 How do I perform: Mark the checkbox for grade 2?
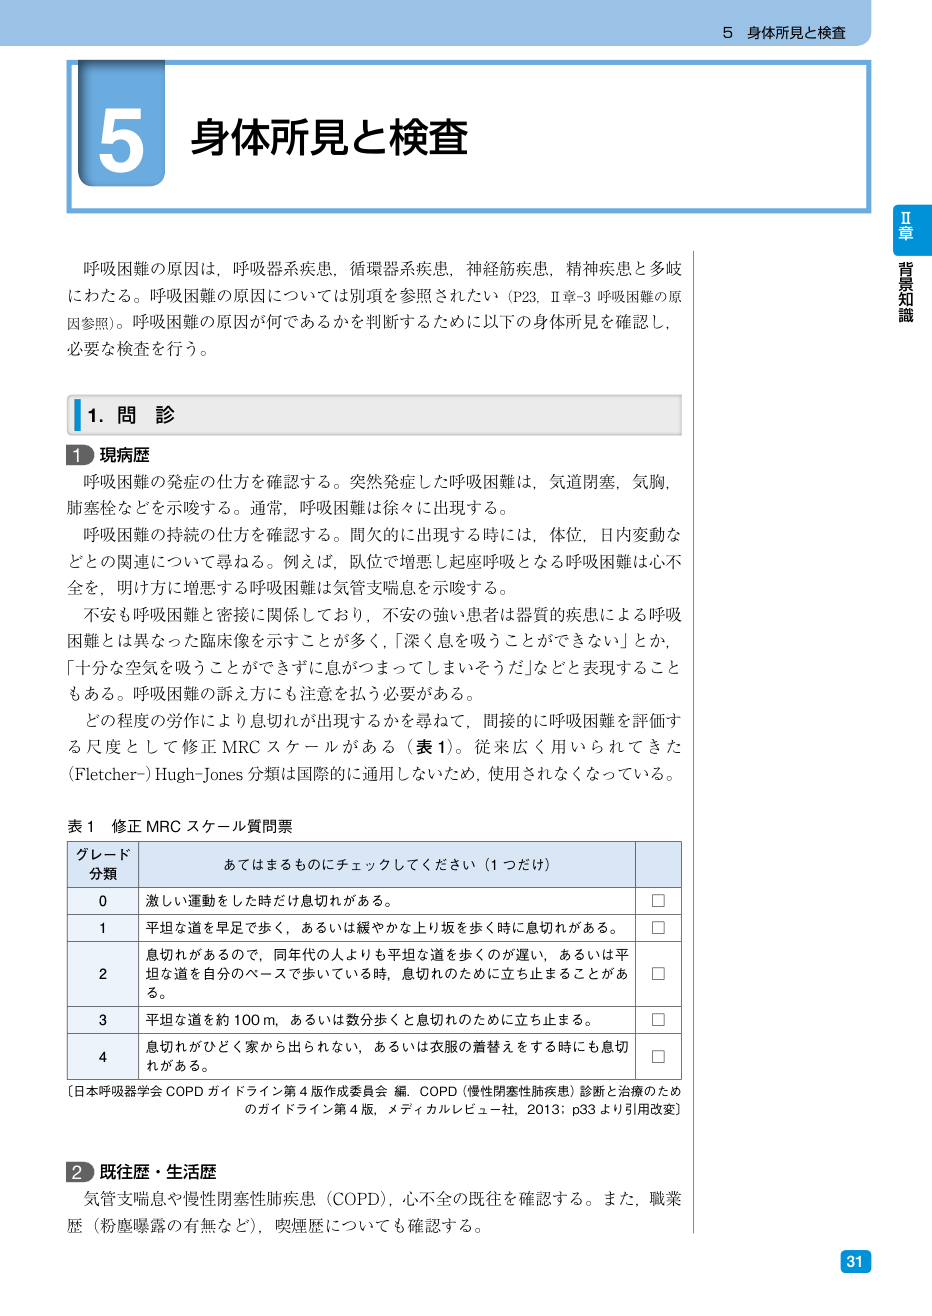[x=658, y=973]
